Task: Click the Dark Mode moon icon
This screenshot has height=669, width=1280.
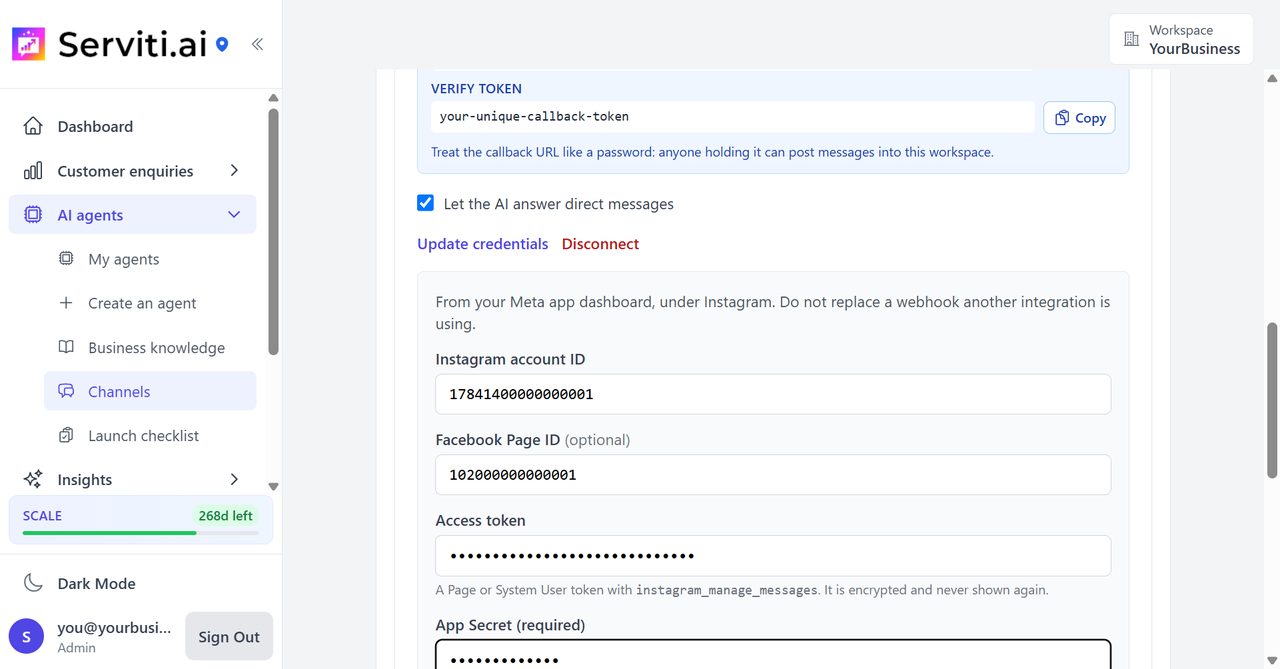Action: point(33,583)
